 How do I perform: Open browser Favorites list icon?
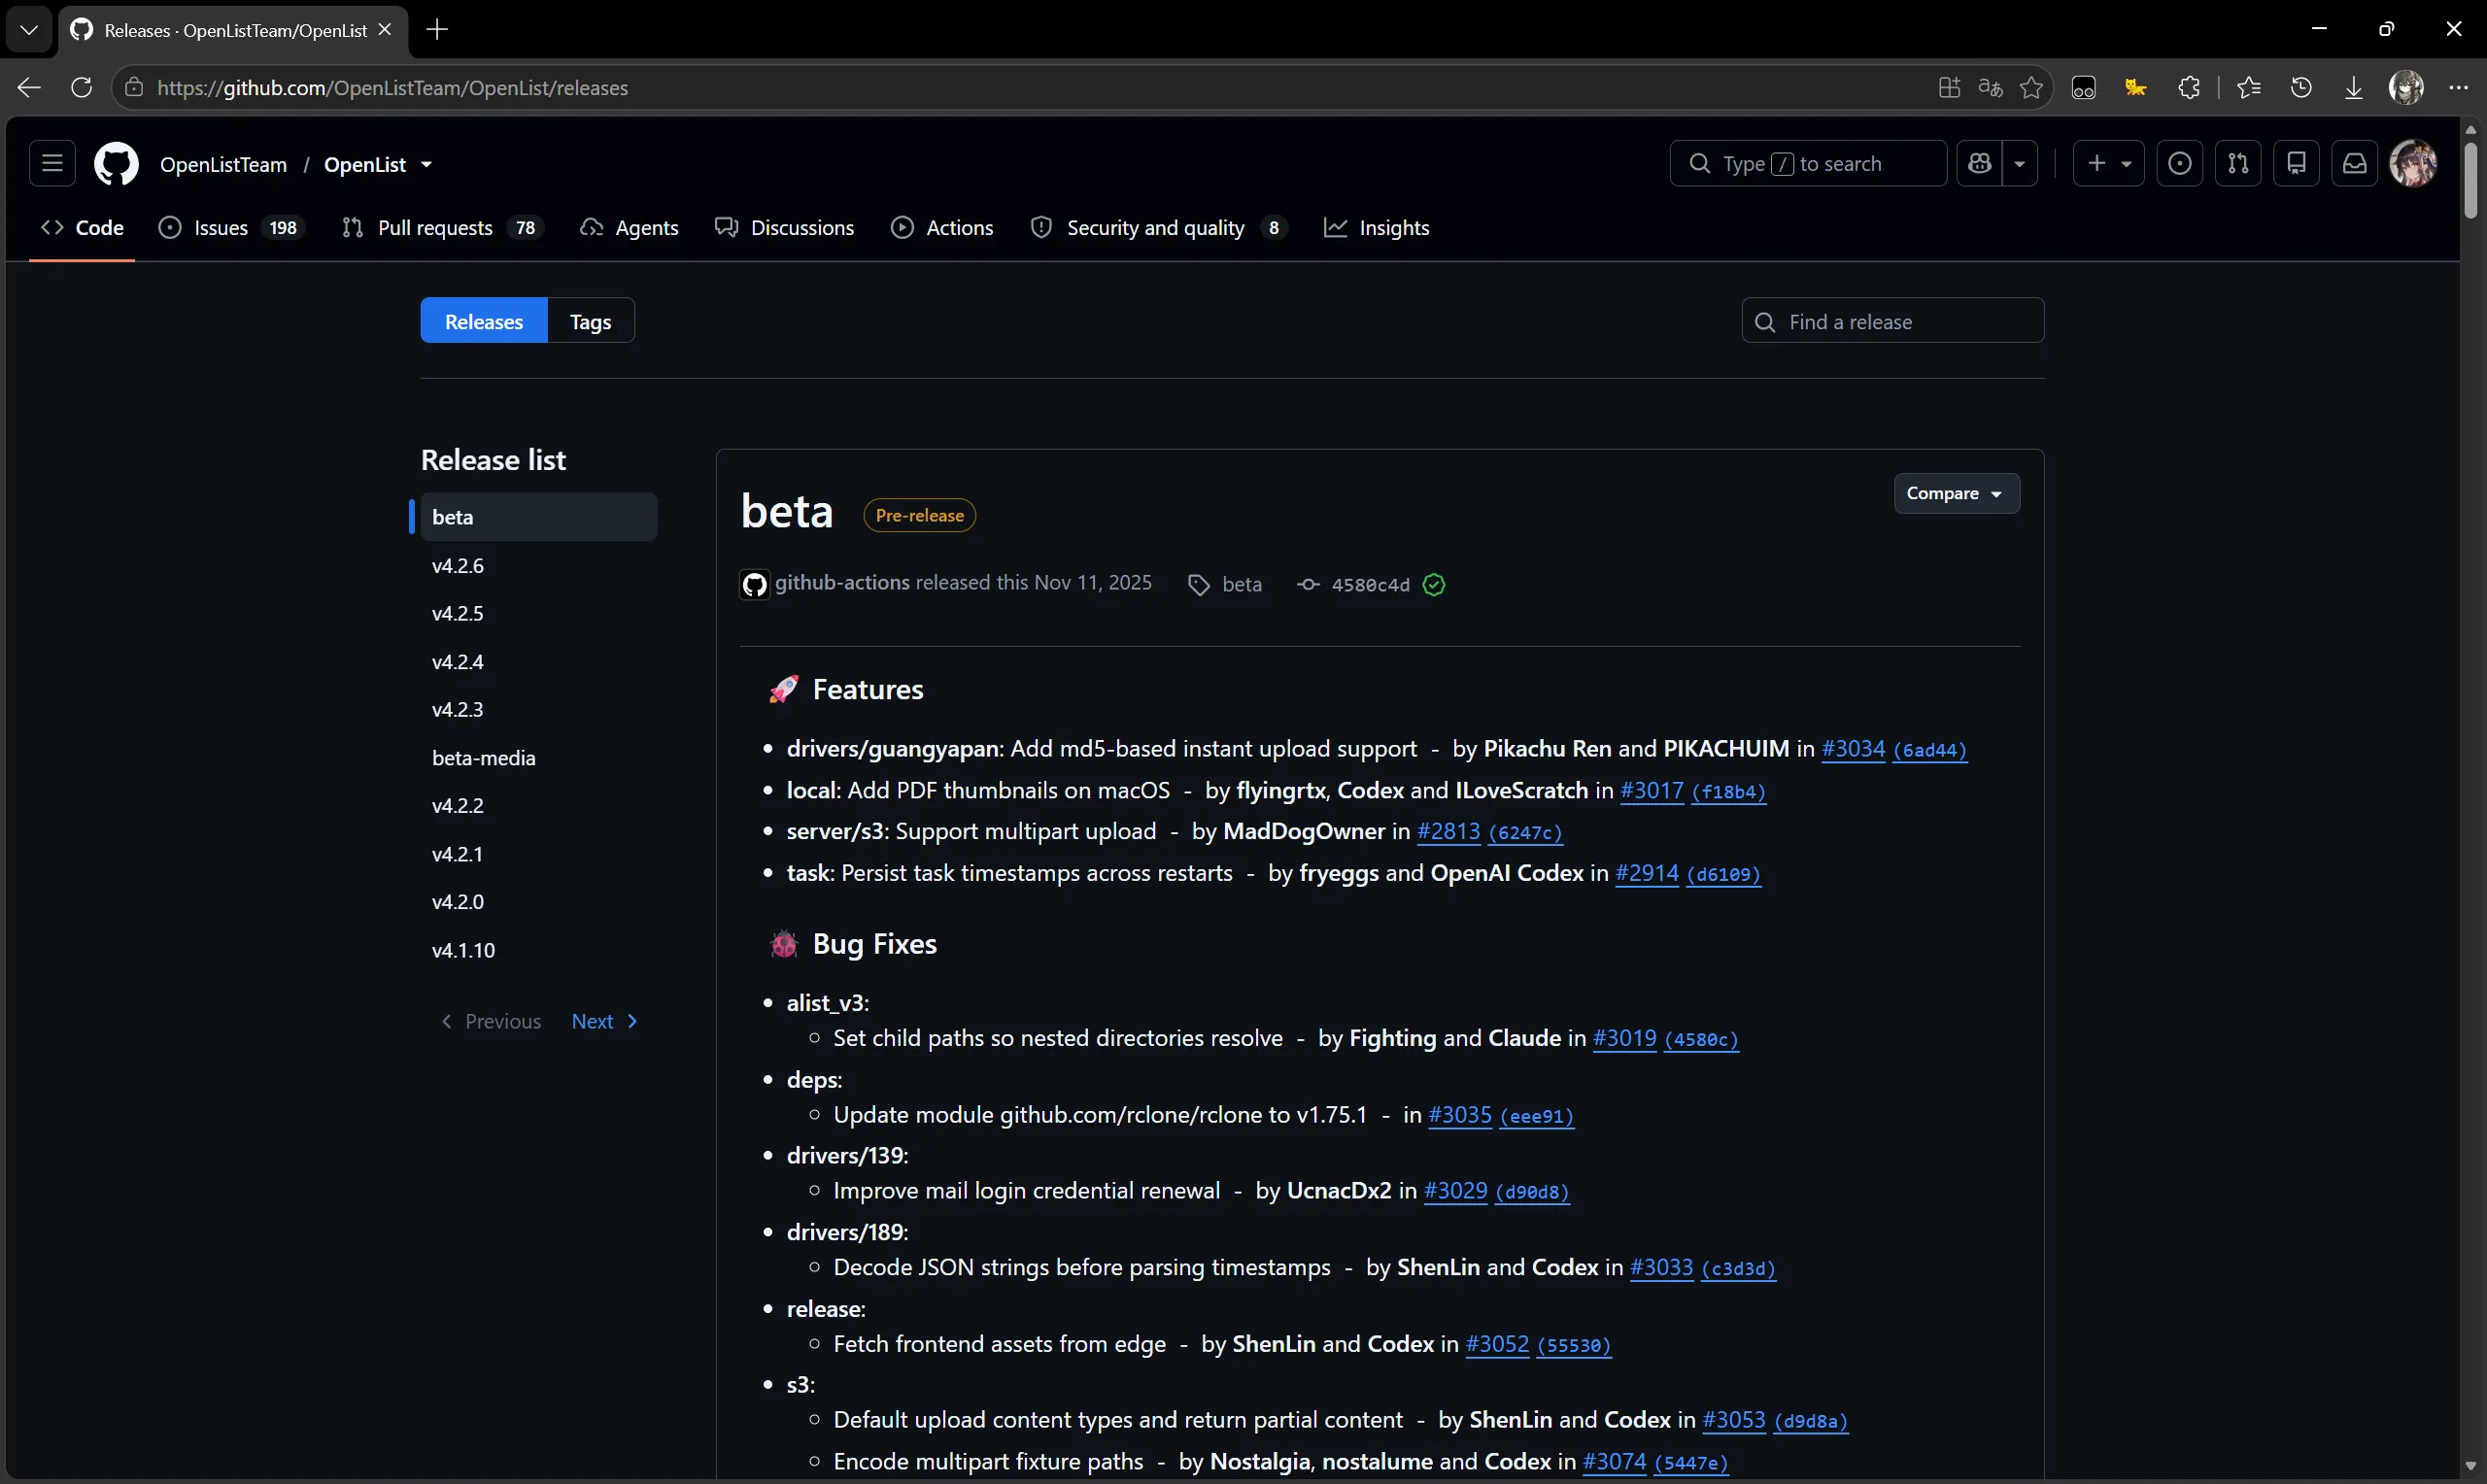pos(2249,88)
